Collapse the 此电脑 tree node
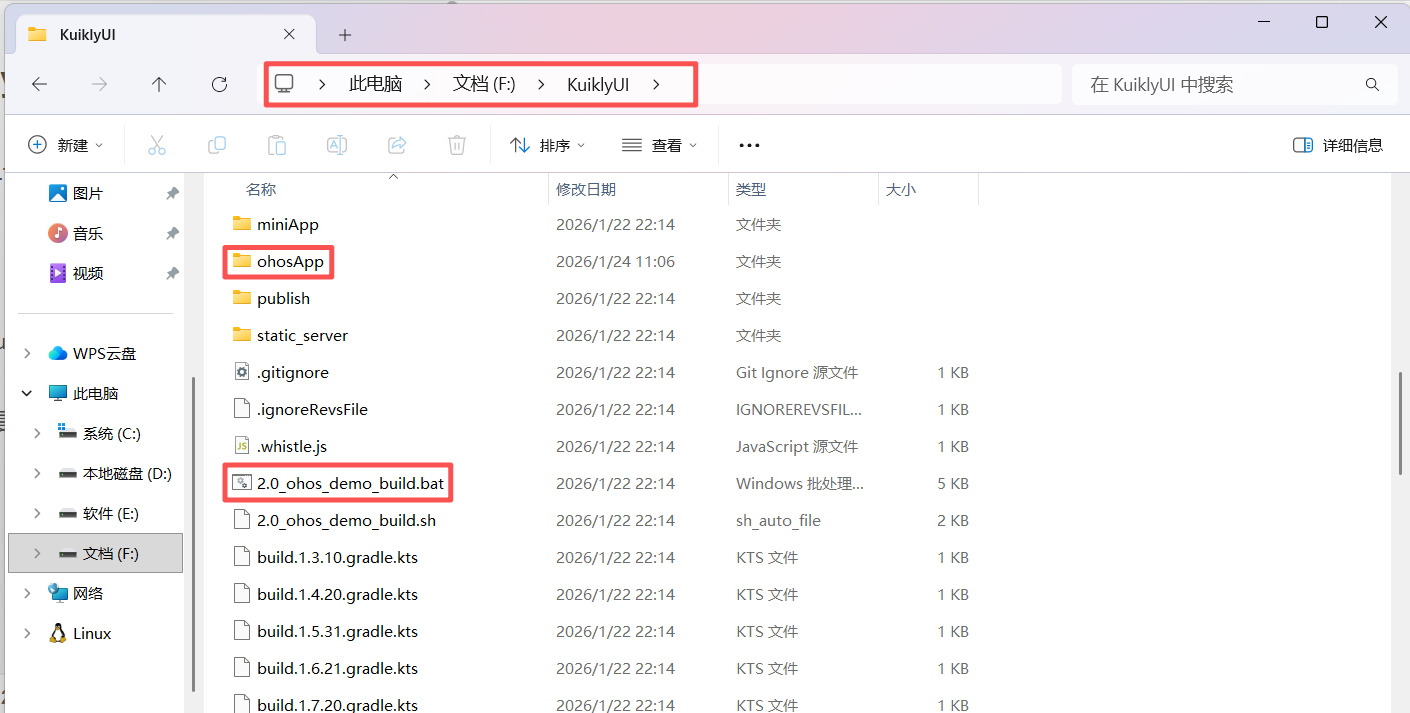 pos(27,393)
